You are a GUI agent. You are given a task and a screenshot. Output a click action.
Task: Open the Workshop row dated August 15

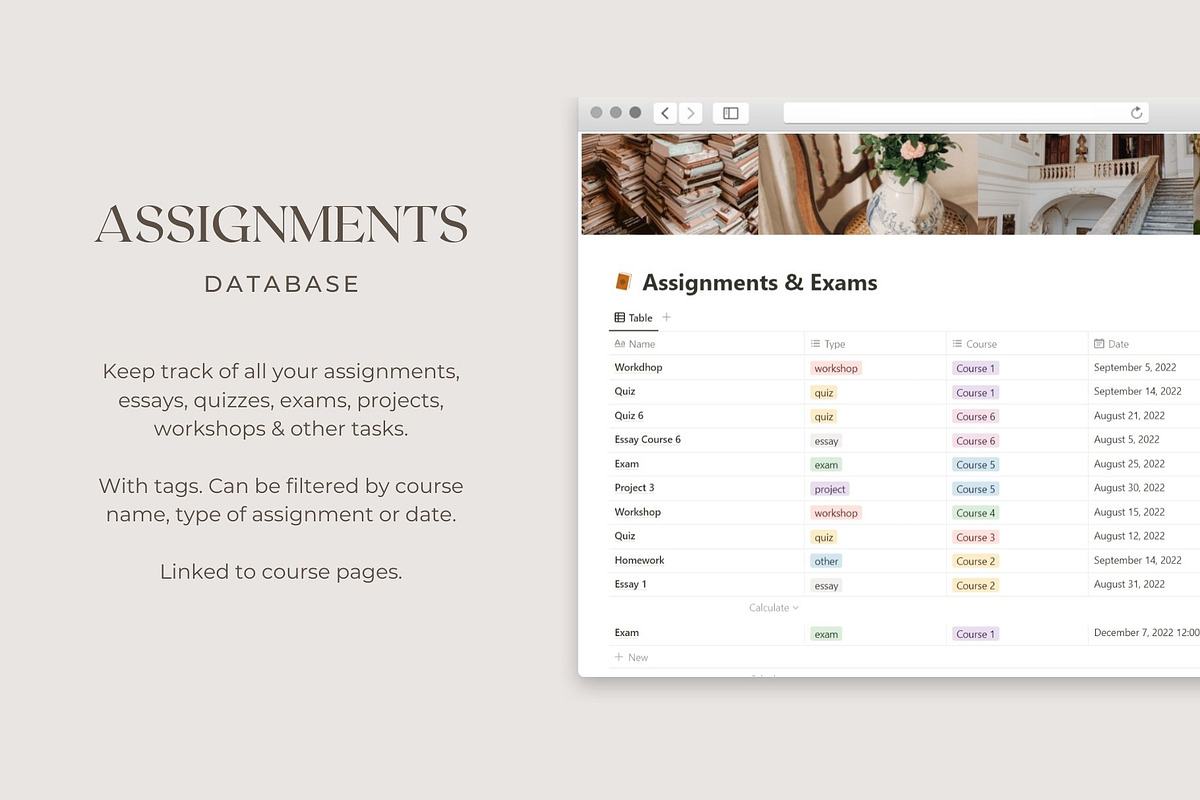(638, 511)
